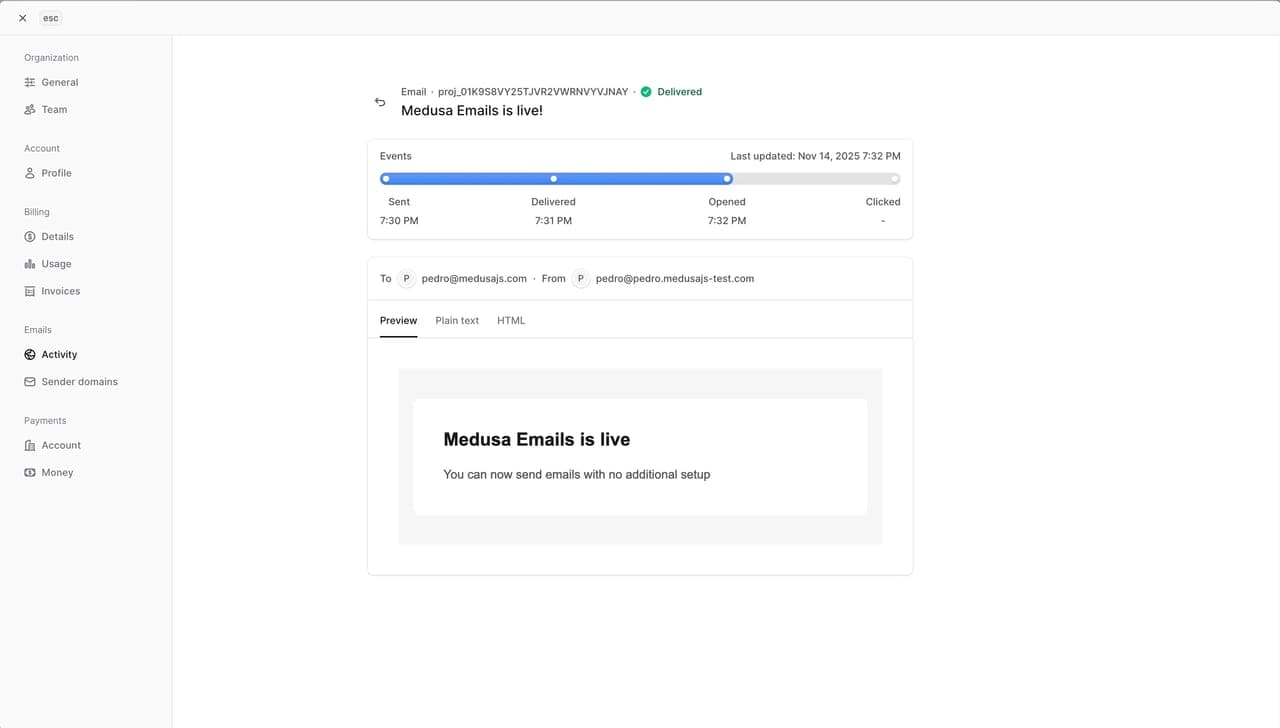The height and width of the screenshot is (728, 1280).
Task: Click the 7:30 PM Sent time
Action: (399, 220)
